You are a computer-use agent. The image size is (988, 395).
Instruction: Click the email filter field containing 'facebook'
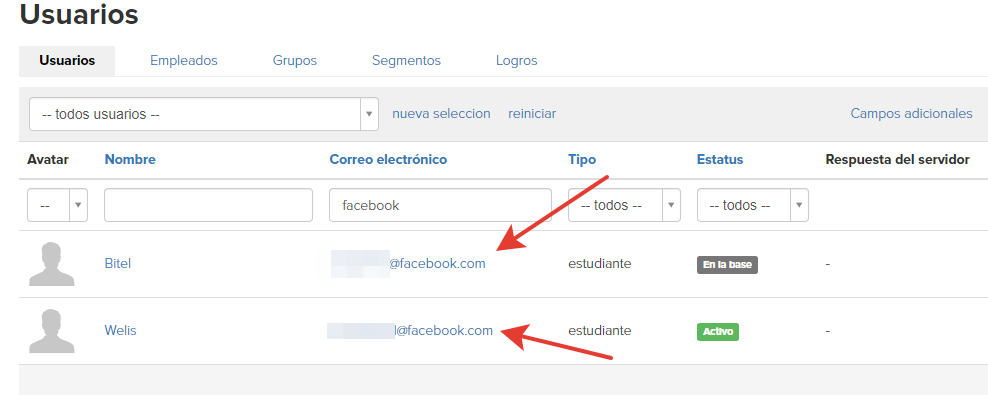[440, 205]
